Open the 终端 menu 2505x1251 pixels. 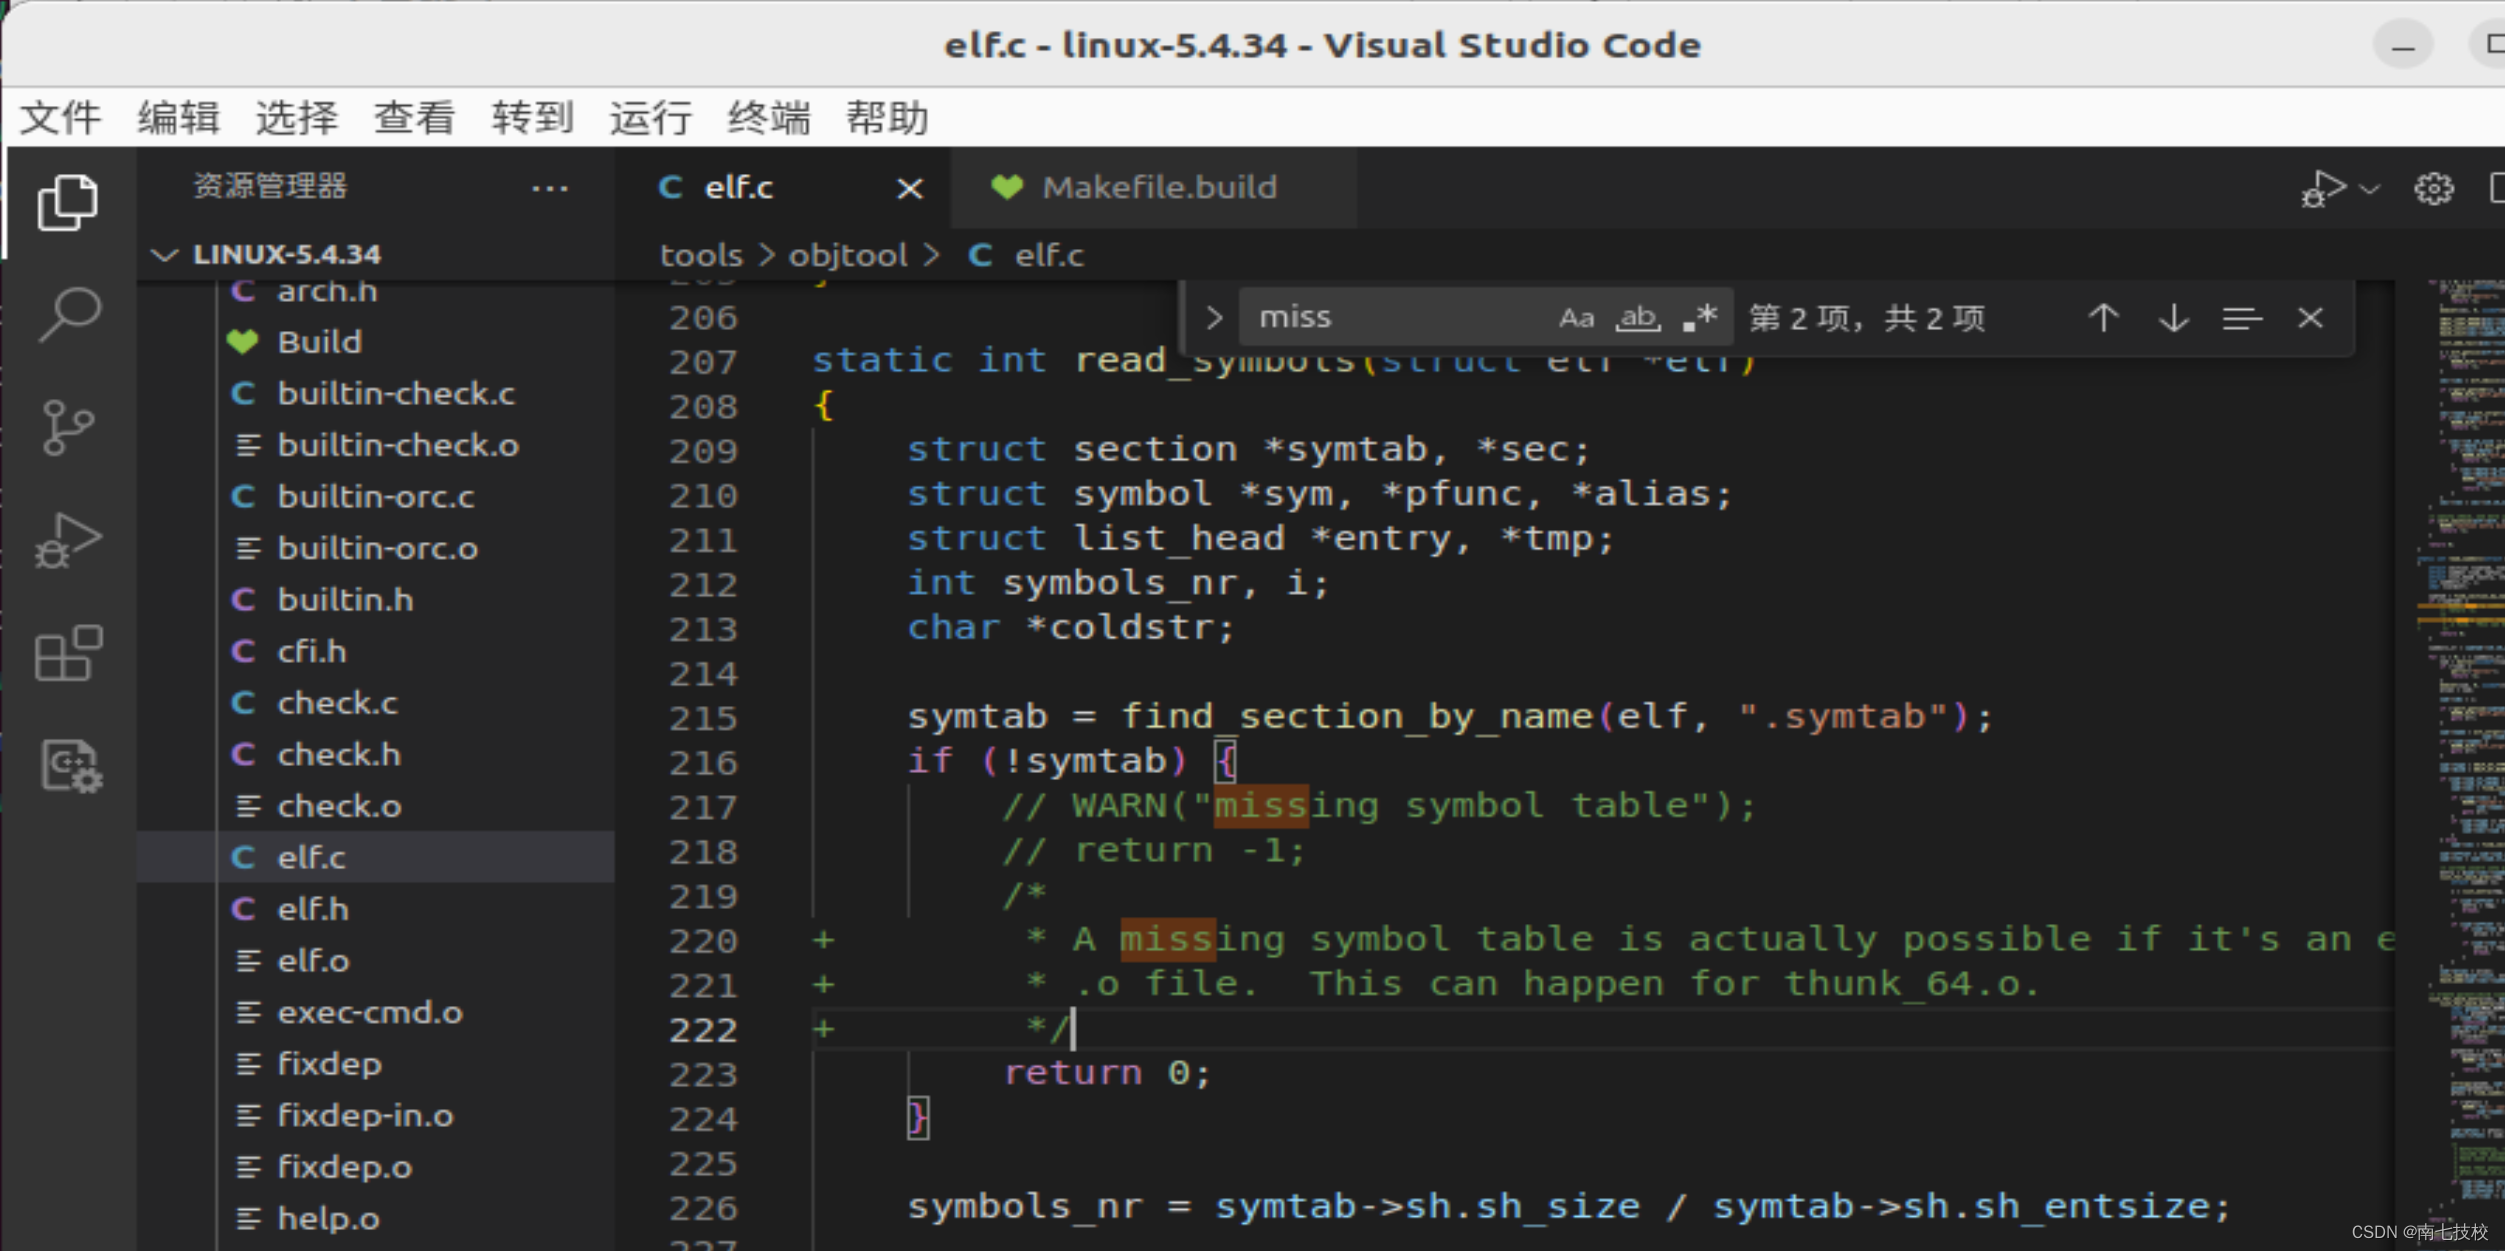coord(769,117)
